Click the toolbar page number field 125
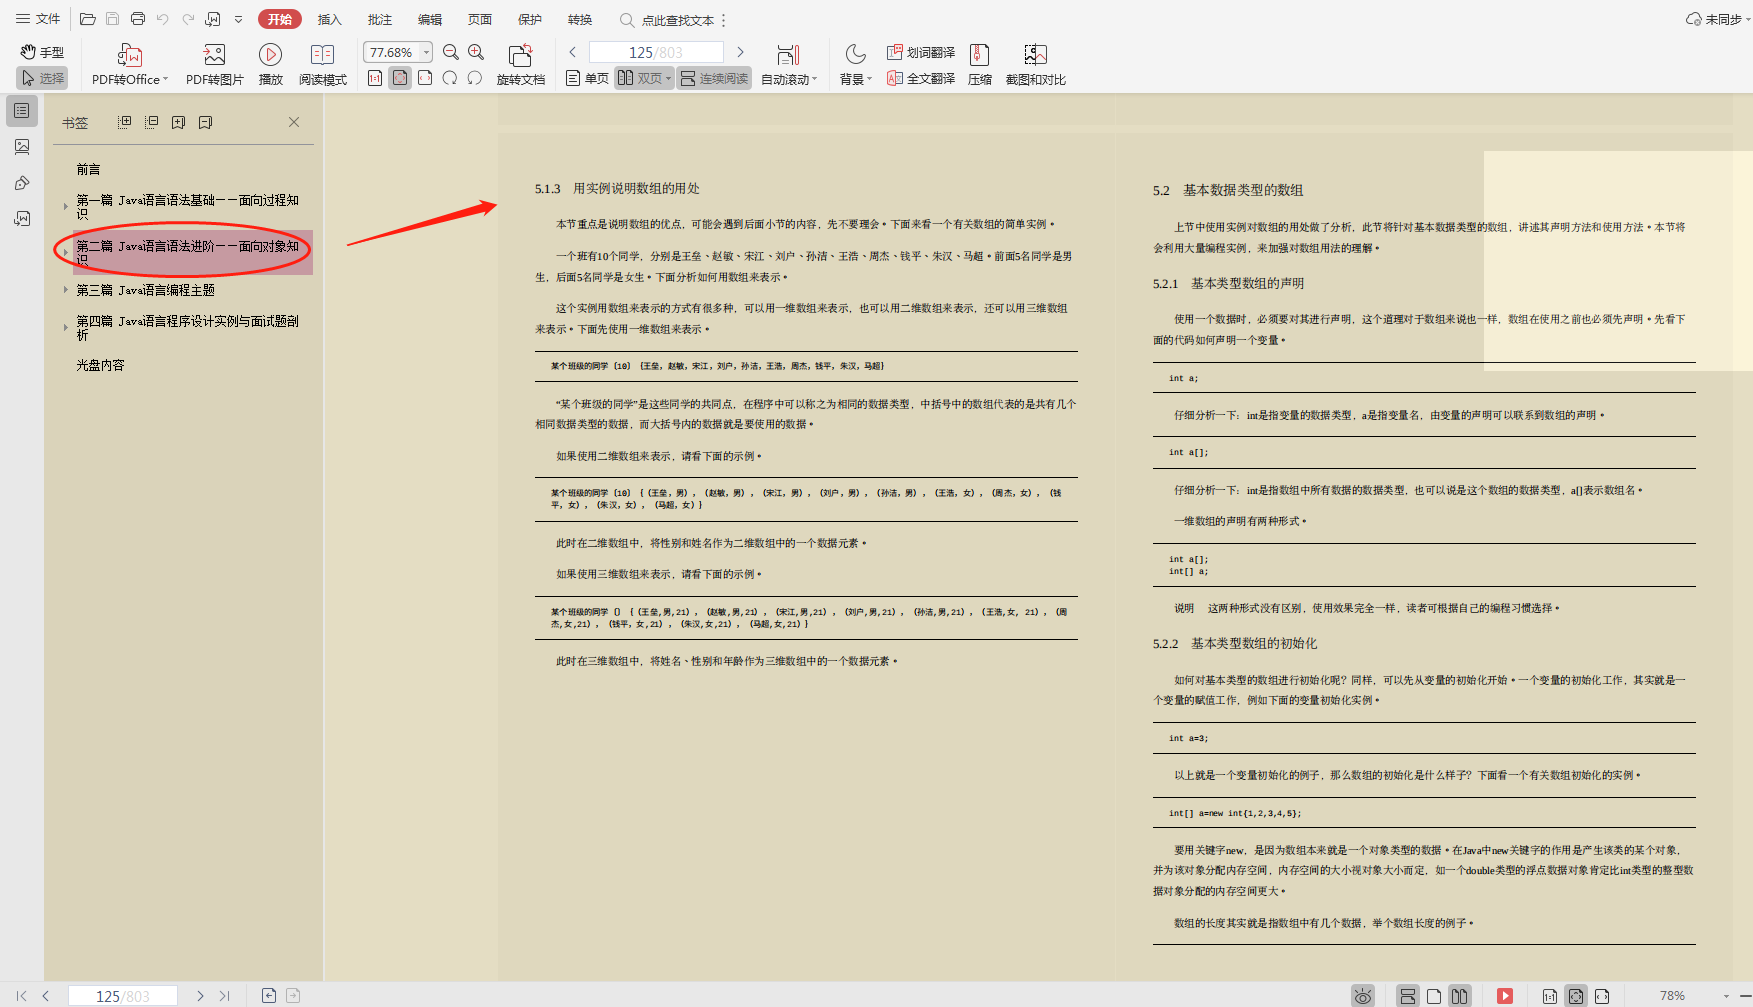 coord(656,52)
